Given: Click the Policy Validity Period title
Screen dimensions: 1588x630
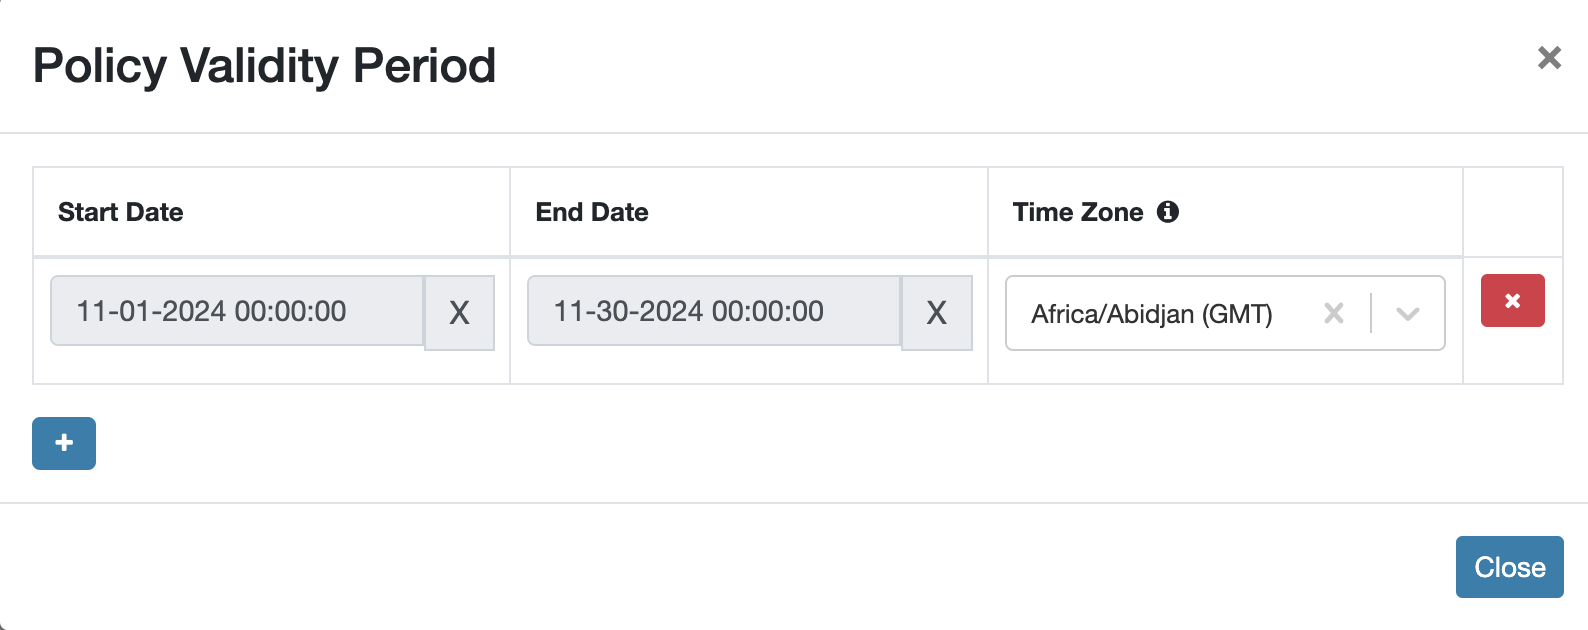Looking at the screenshot, I should tap(264, 66).
